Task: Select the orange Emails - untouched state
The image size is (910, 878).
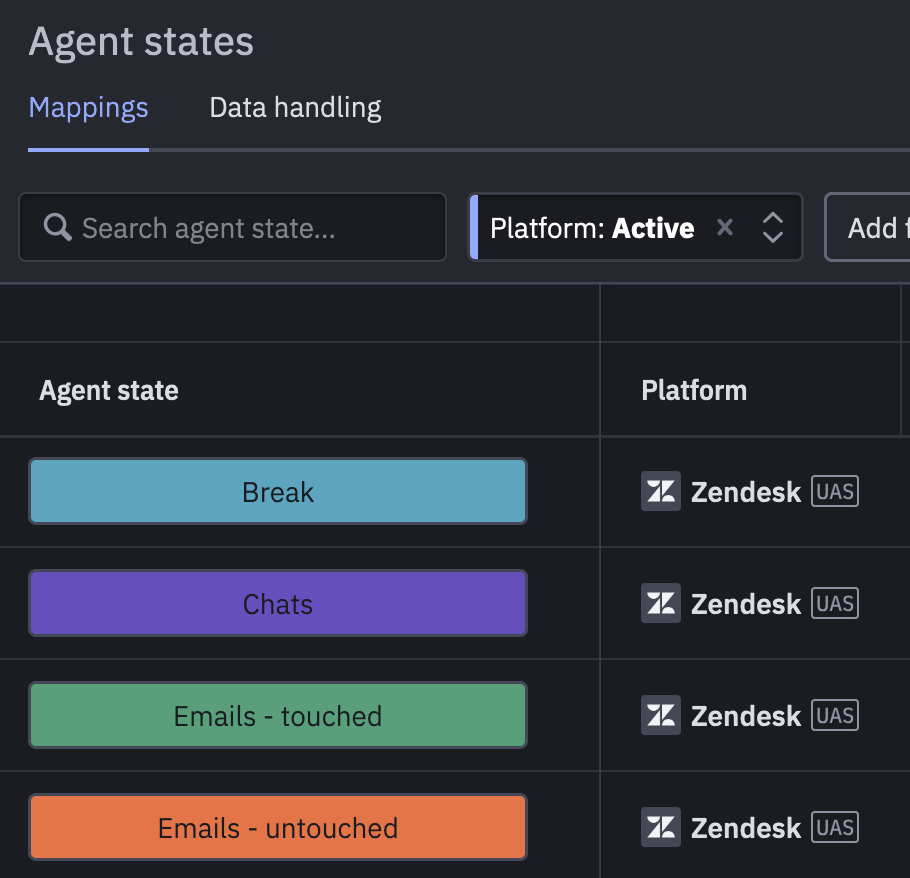Action: (278, 828)
